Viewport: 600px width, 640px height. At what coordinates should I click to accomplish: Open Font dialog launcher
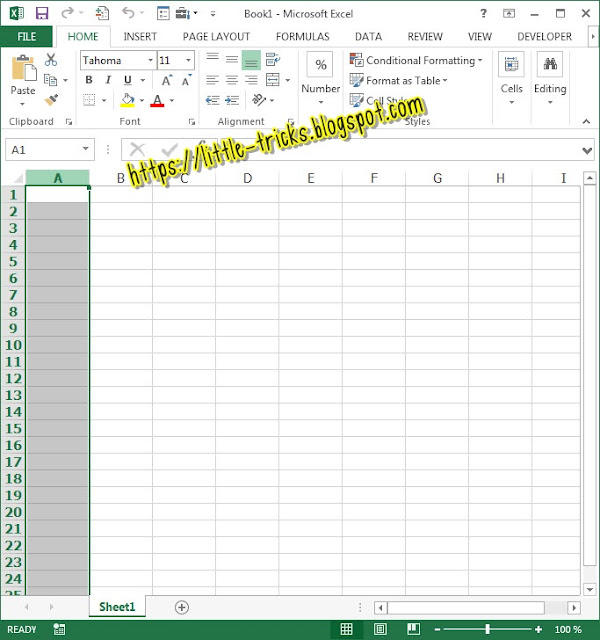tap(191, 122)
